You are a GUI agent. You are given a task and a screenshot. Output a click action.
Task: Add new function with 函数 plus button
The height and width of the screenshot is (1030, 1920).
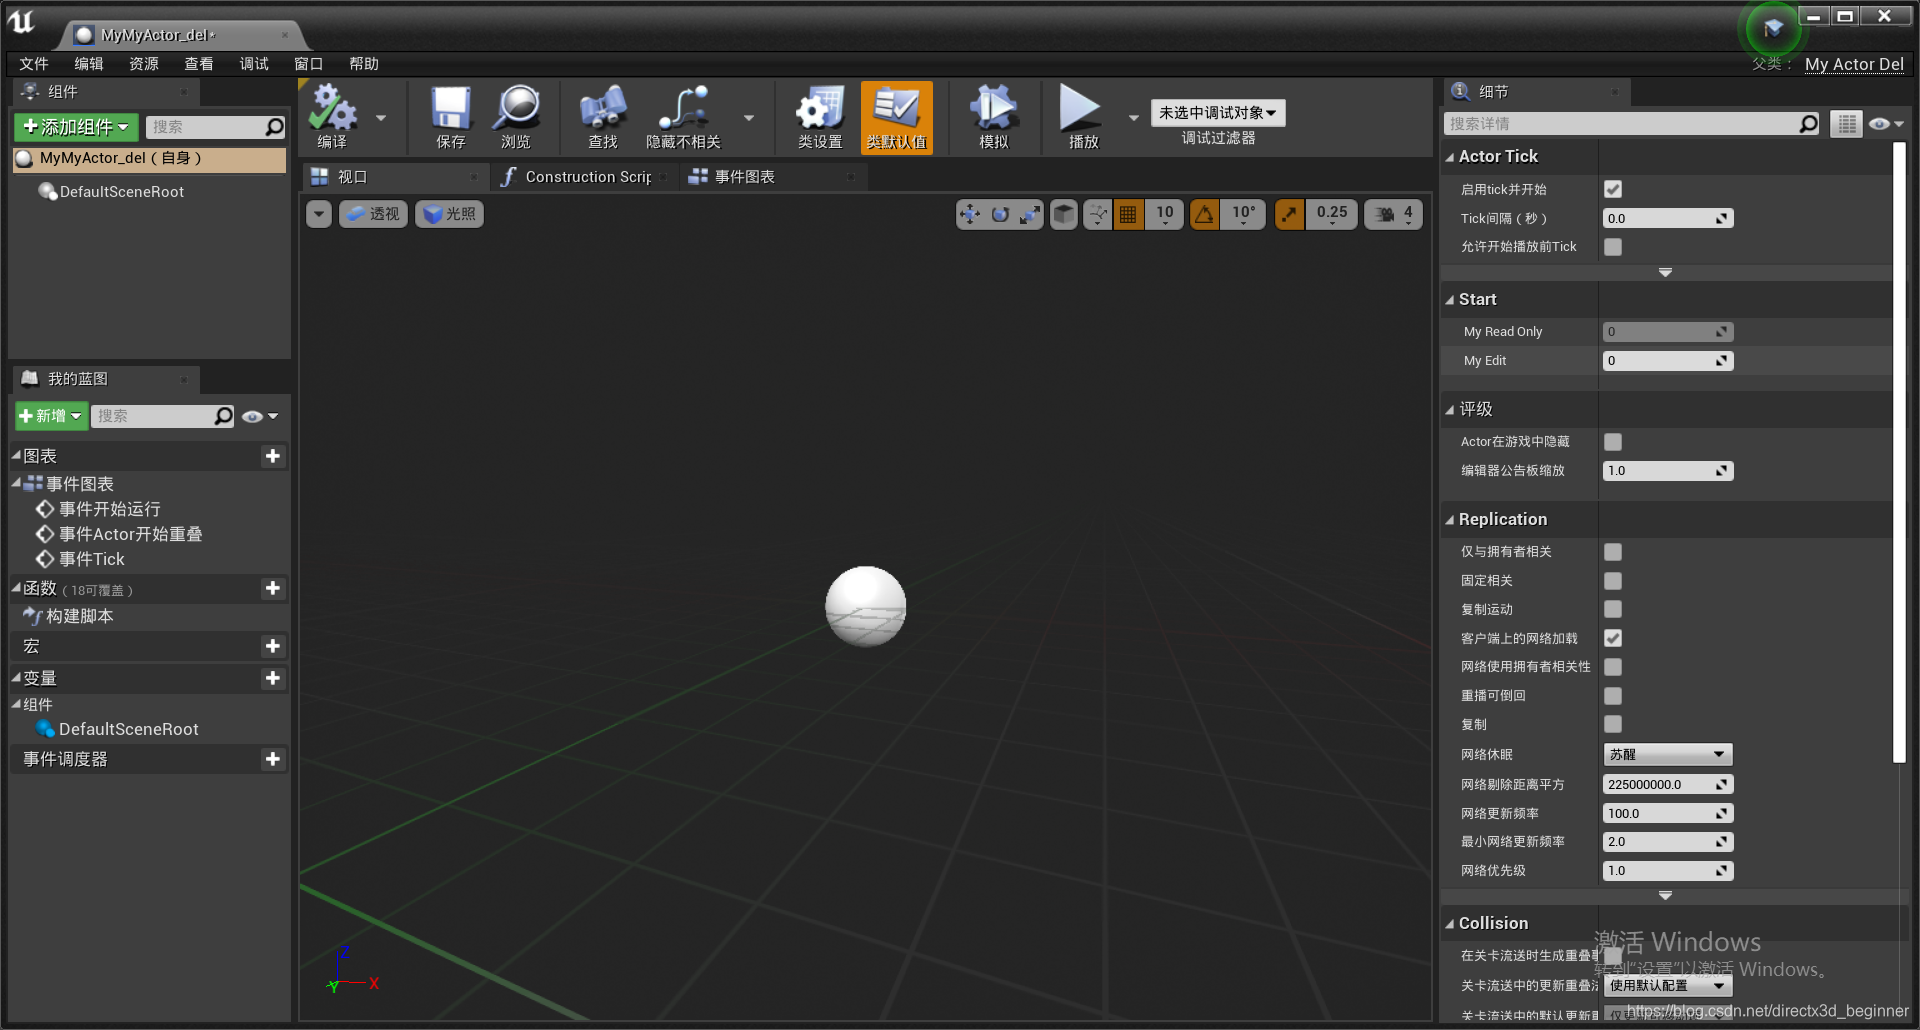pyautogui.click(x=272, y=589)
